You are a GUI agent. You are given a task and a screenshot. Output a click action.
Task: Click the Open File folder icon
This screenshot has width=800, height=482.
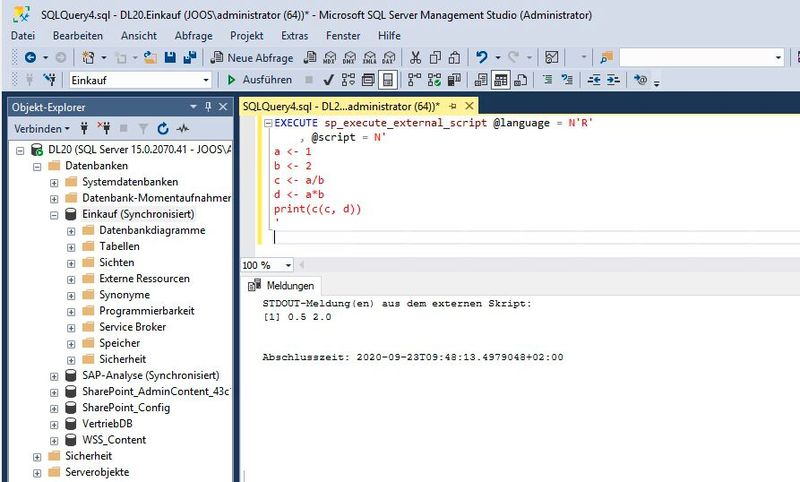click(150, 57)
